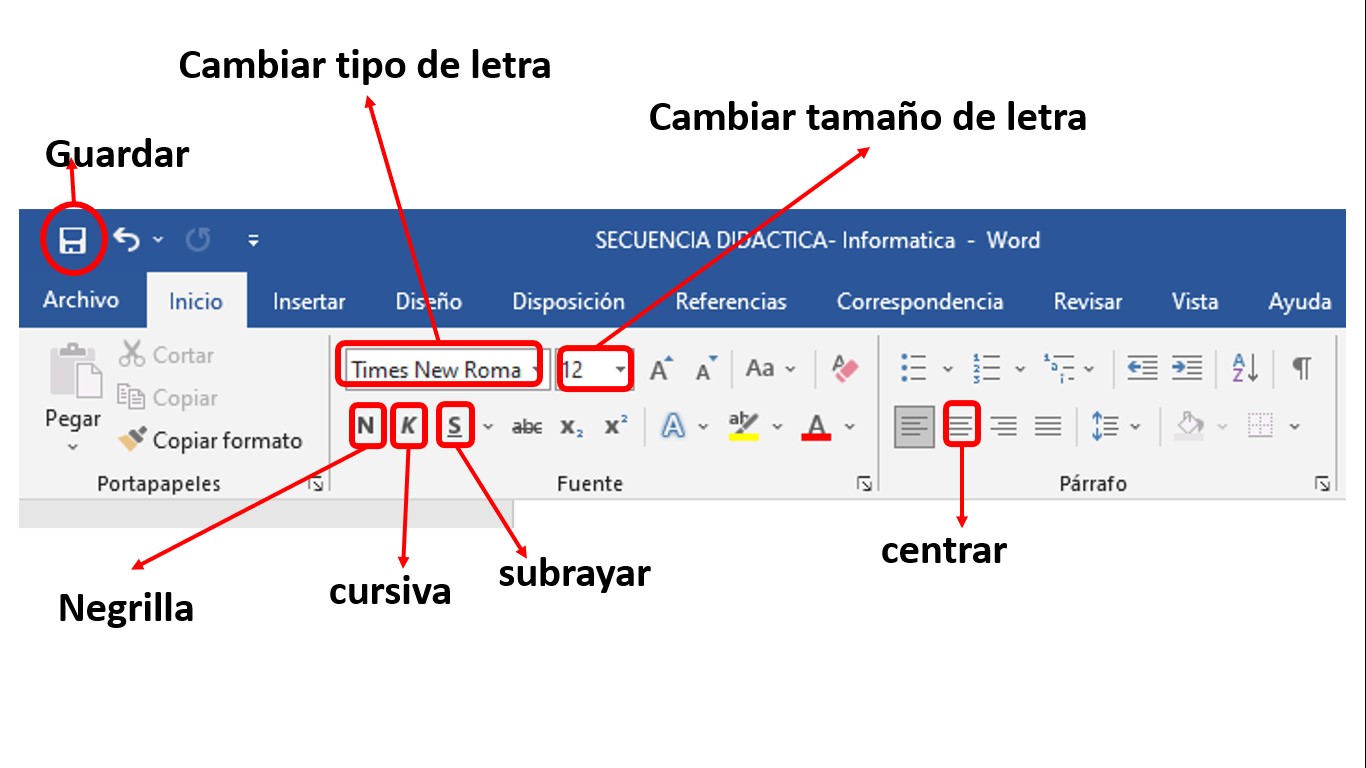This screenshot has width=1366, height=768.
Task: Align text right
Action: coord(1003,427)
